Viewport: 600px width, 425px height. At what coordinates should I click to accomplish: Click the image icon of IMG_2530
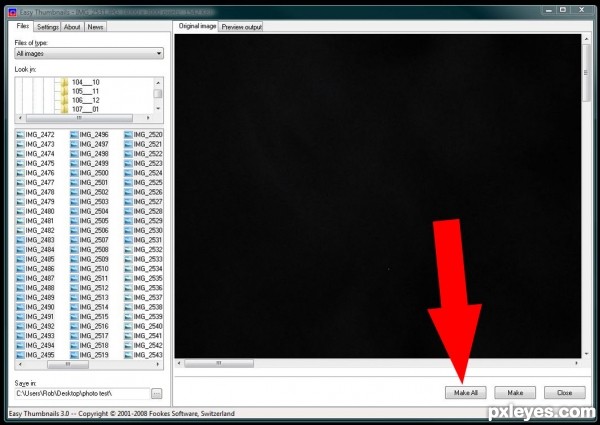128,230
